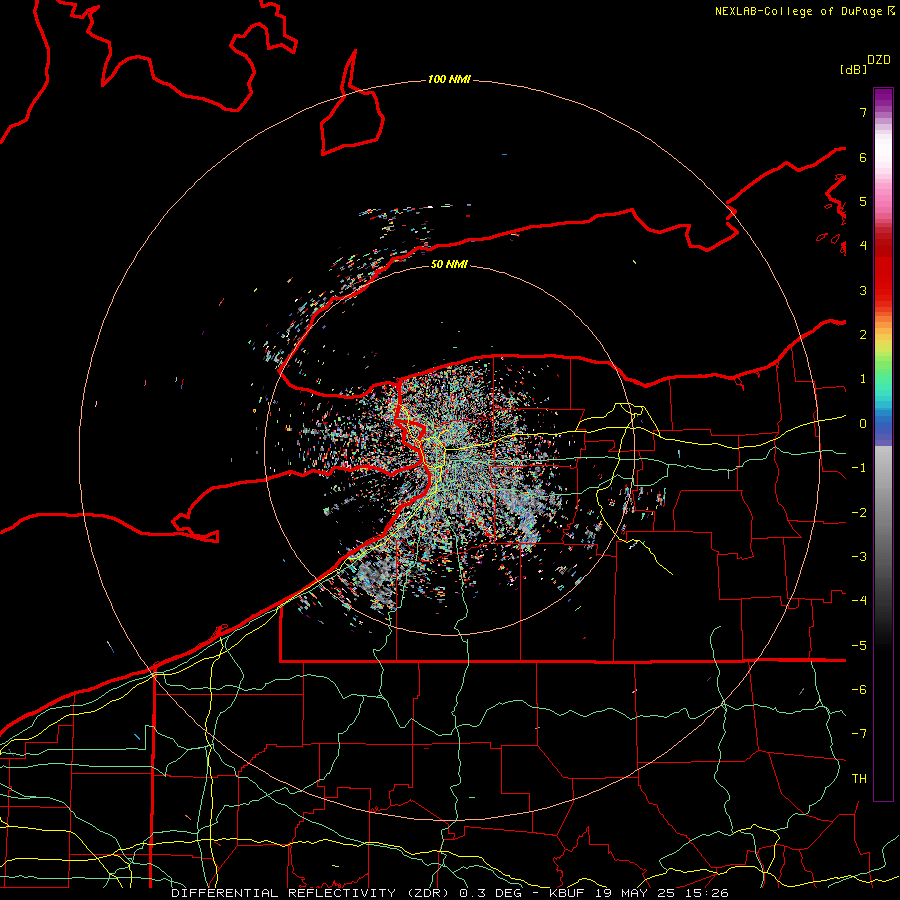Click the -4 value on the color scale
Screen dimensions: 900x900
[x=859, y=601]
